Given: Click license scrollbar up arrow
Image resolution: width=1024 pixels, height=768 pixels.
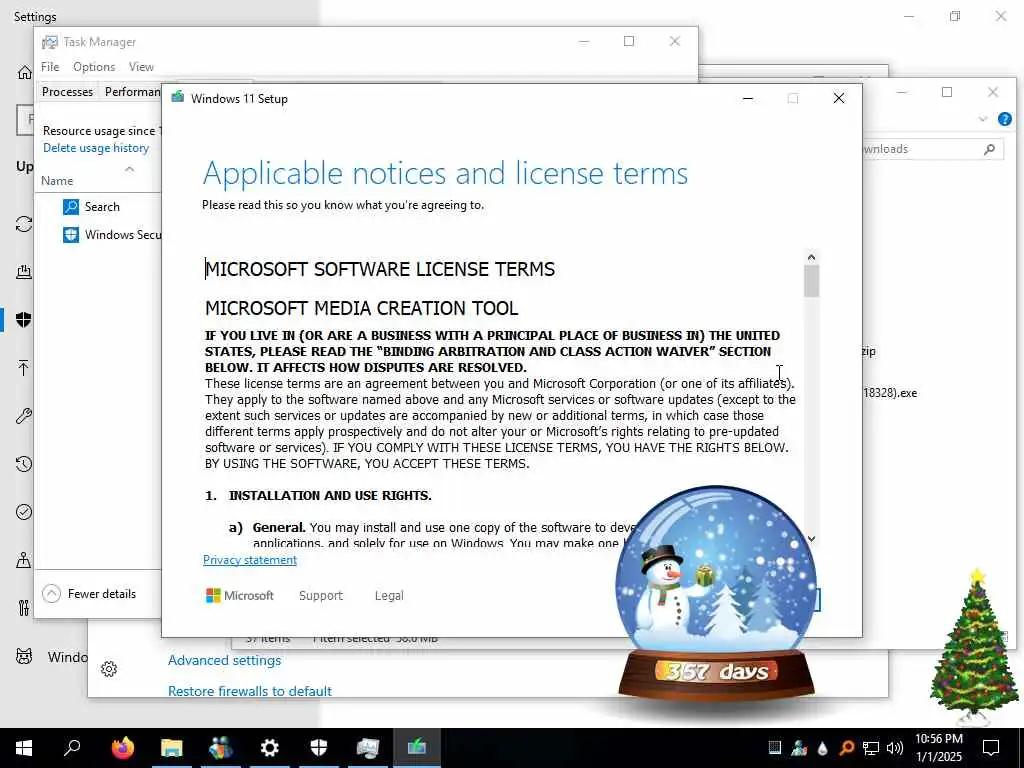Looking at the screenshot, I should coord(811,257).
